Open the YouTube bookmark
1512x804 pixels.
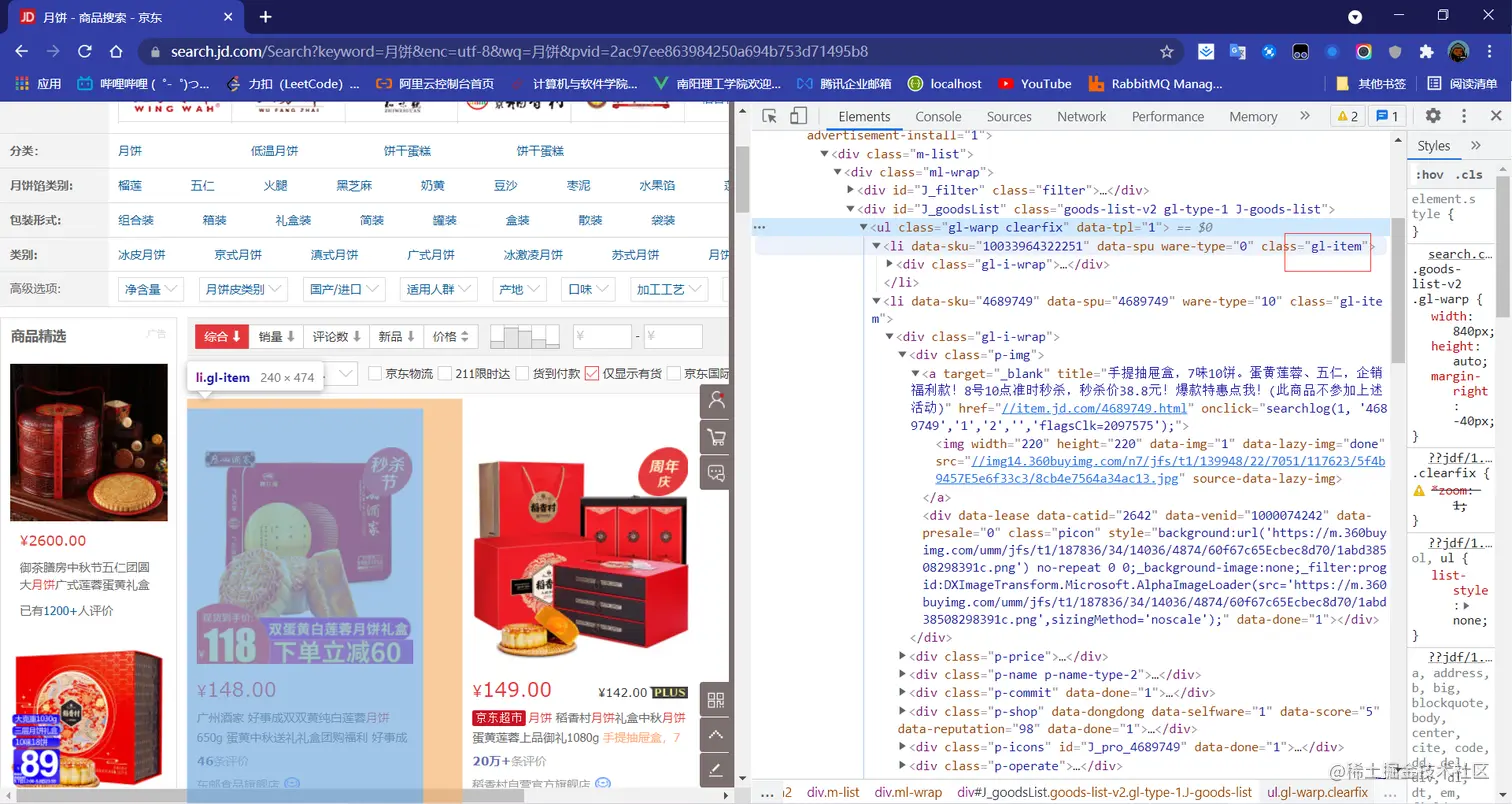(x=1034, y=84)
